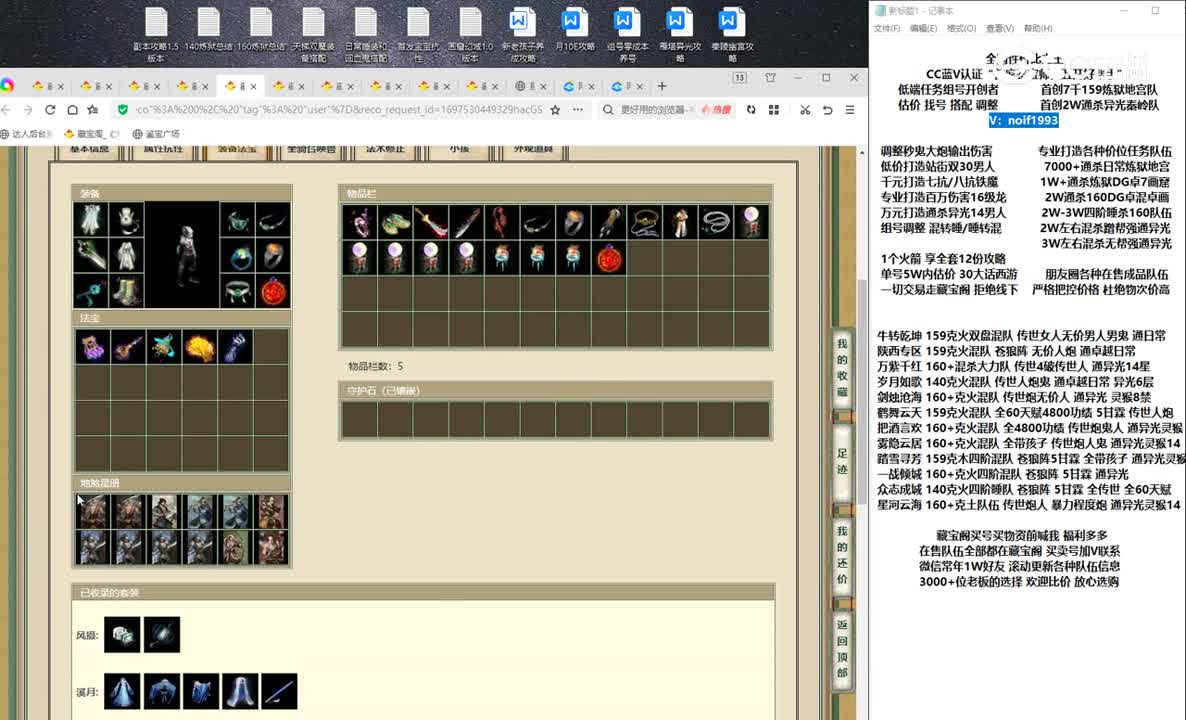
Task: Click the browser back arrow
Action: coord(6,110)
